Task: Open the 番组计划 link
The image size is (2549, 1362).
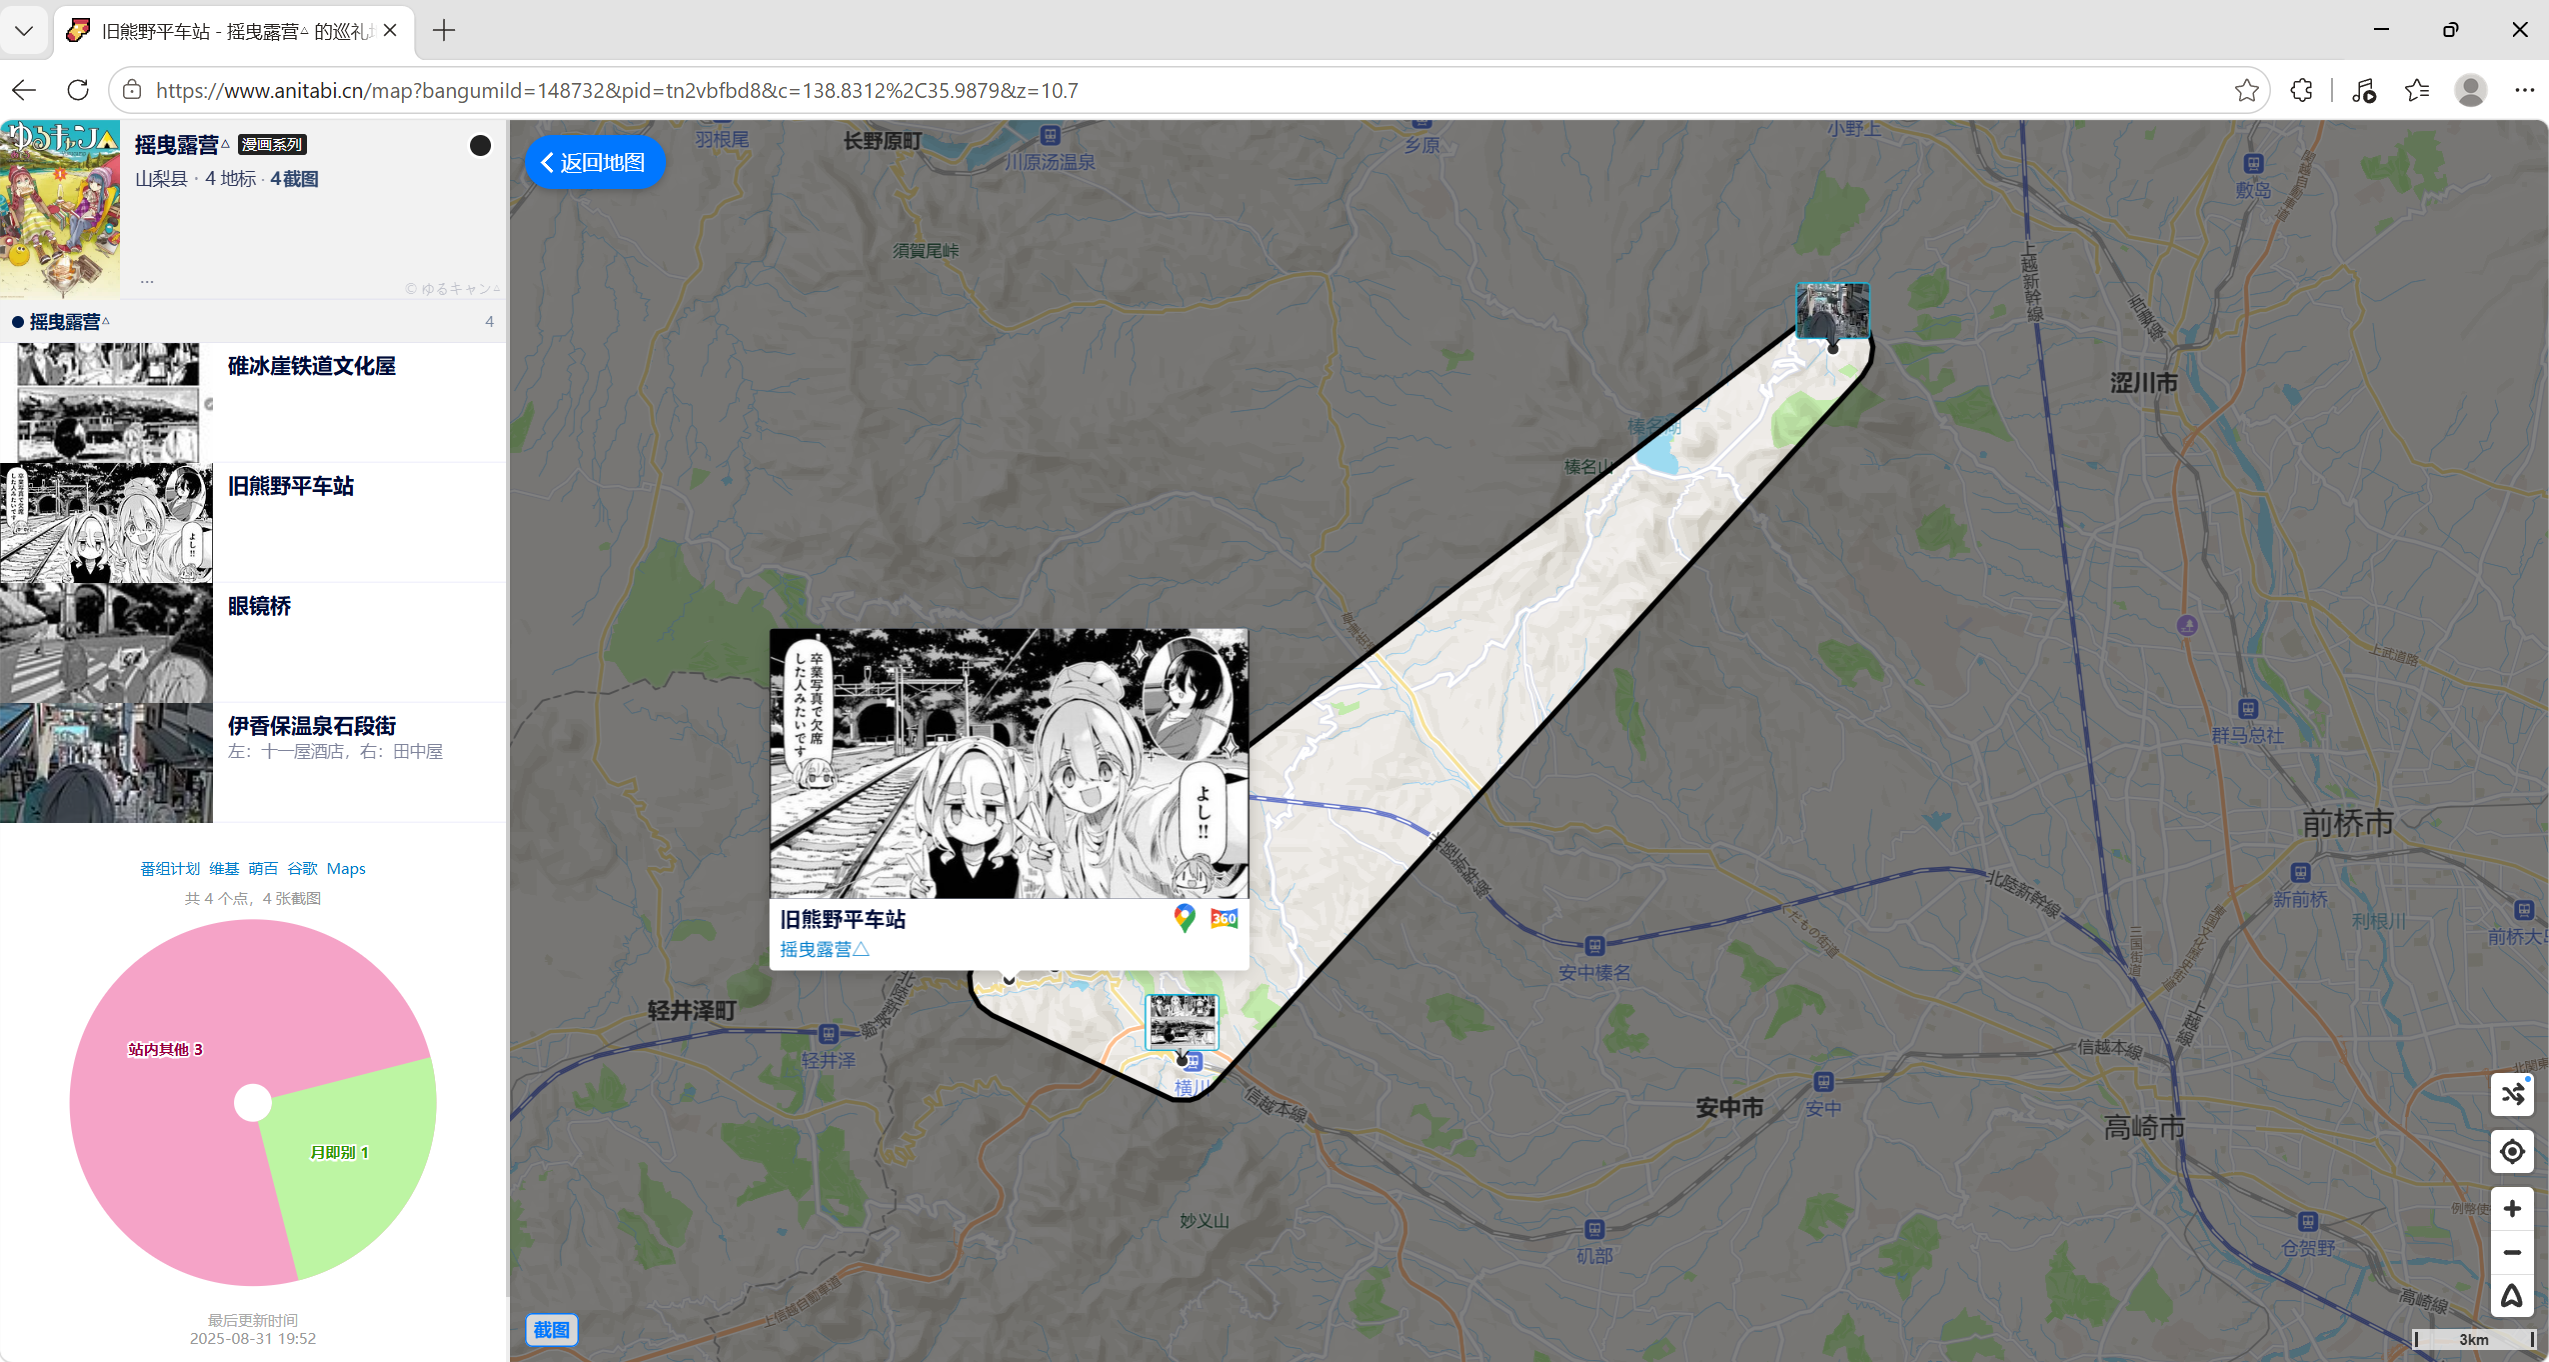Action: point(170,869)
